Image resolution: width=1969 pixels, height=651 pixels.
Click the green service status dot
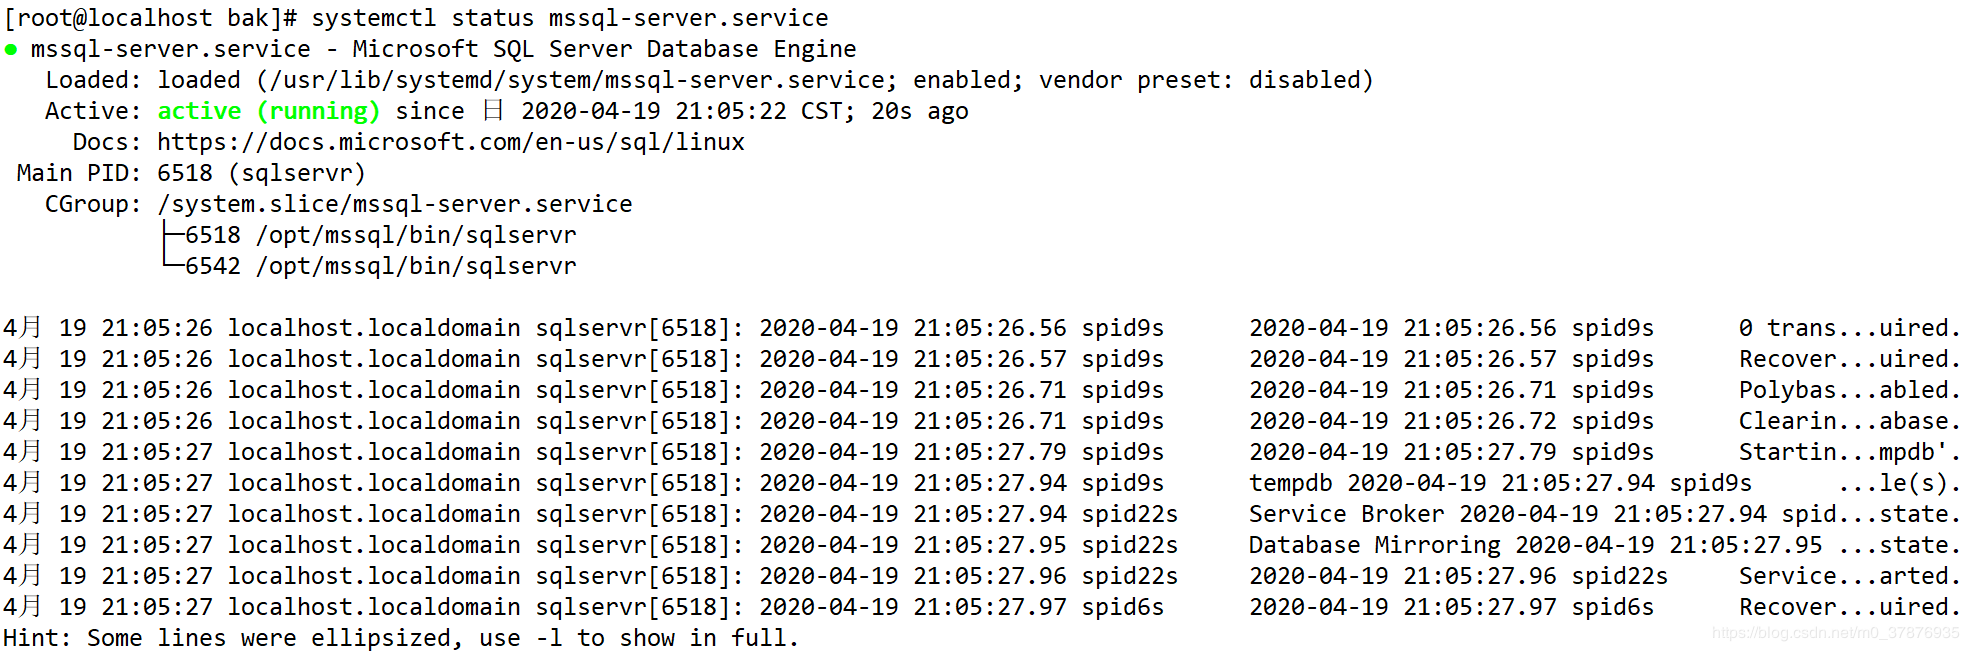(x=11, y=50)
